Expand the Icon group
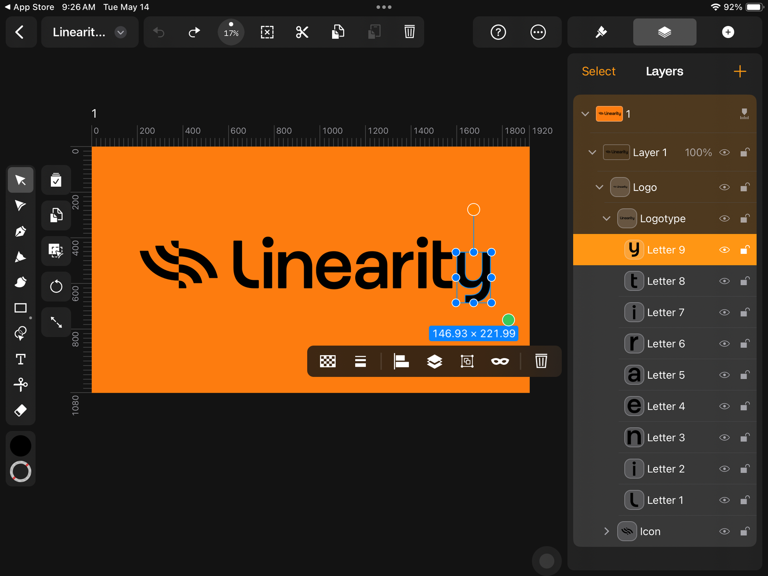The width and height of the screenshot is (768, 576). point(606,531)
